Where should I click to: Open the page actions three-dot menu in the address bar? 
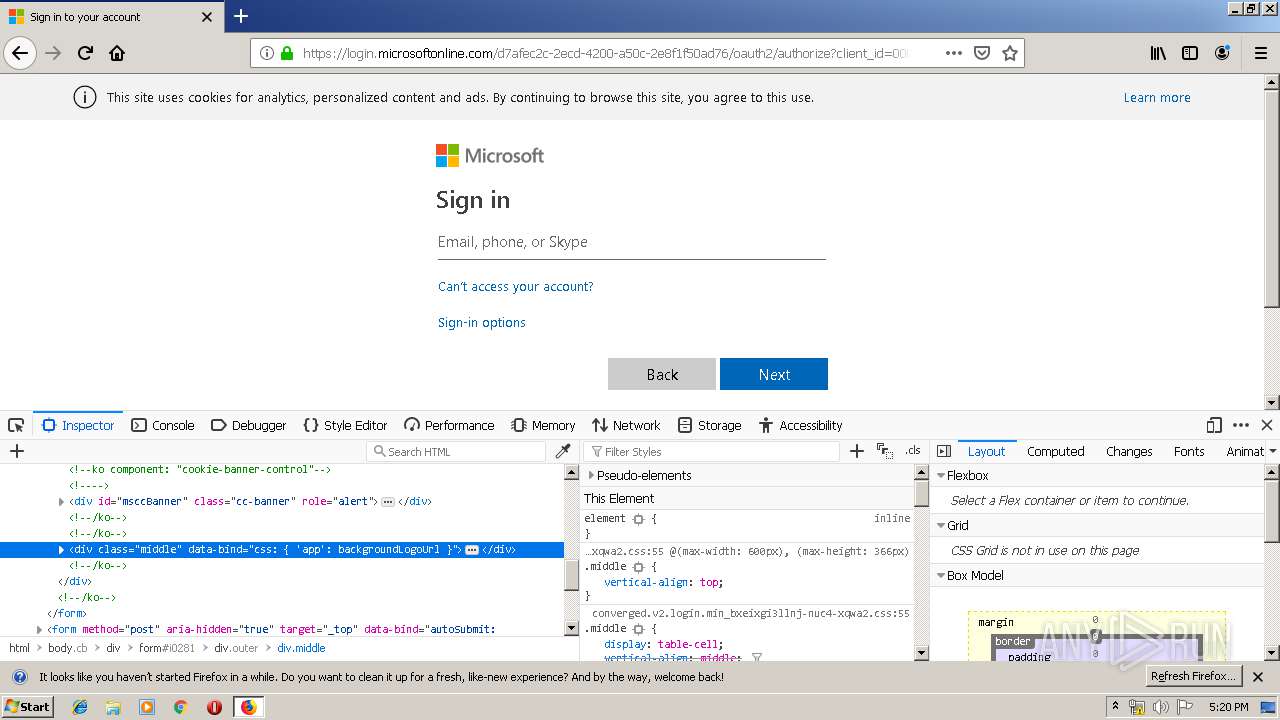[x=954, y=53]
